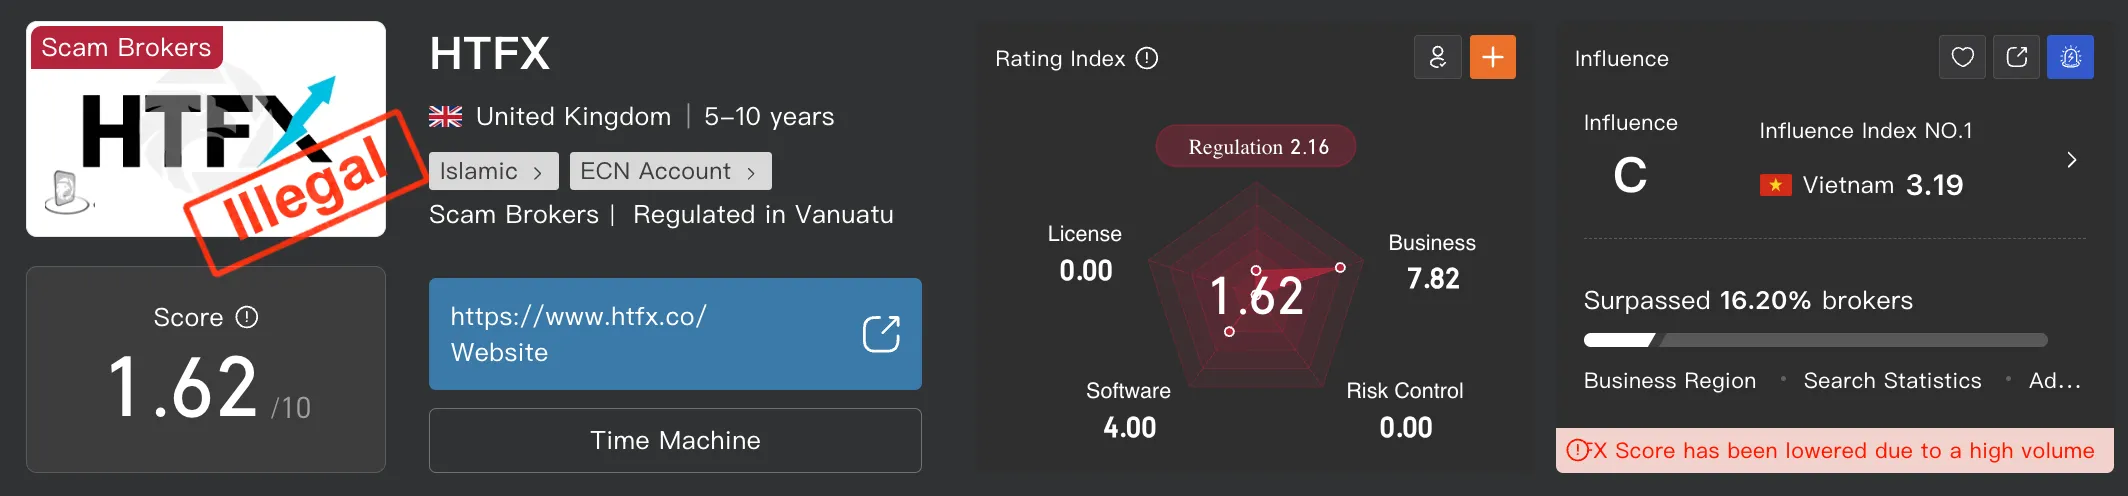This screenshot has height=496, width=2128.
Task: Click the user profile icon in Rating Index
Action: pyautogui.click(x=1438, y=57)
